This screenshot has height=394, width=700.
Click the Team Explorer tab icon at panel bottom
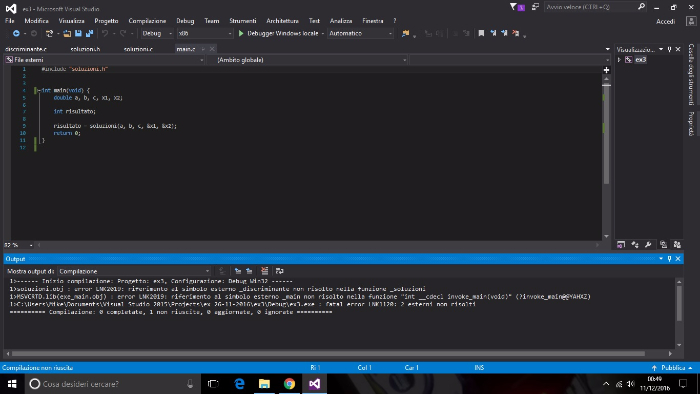[x=677, y=245]
